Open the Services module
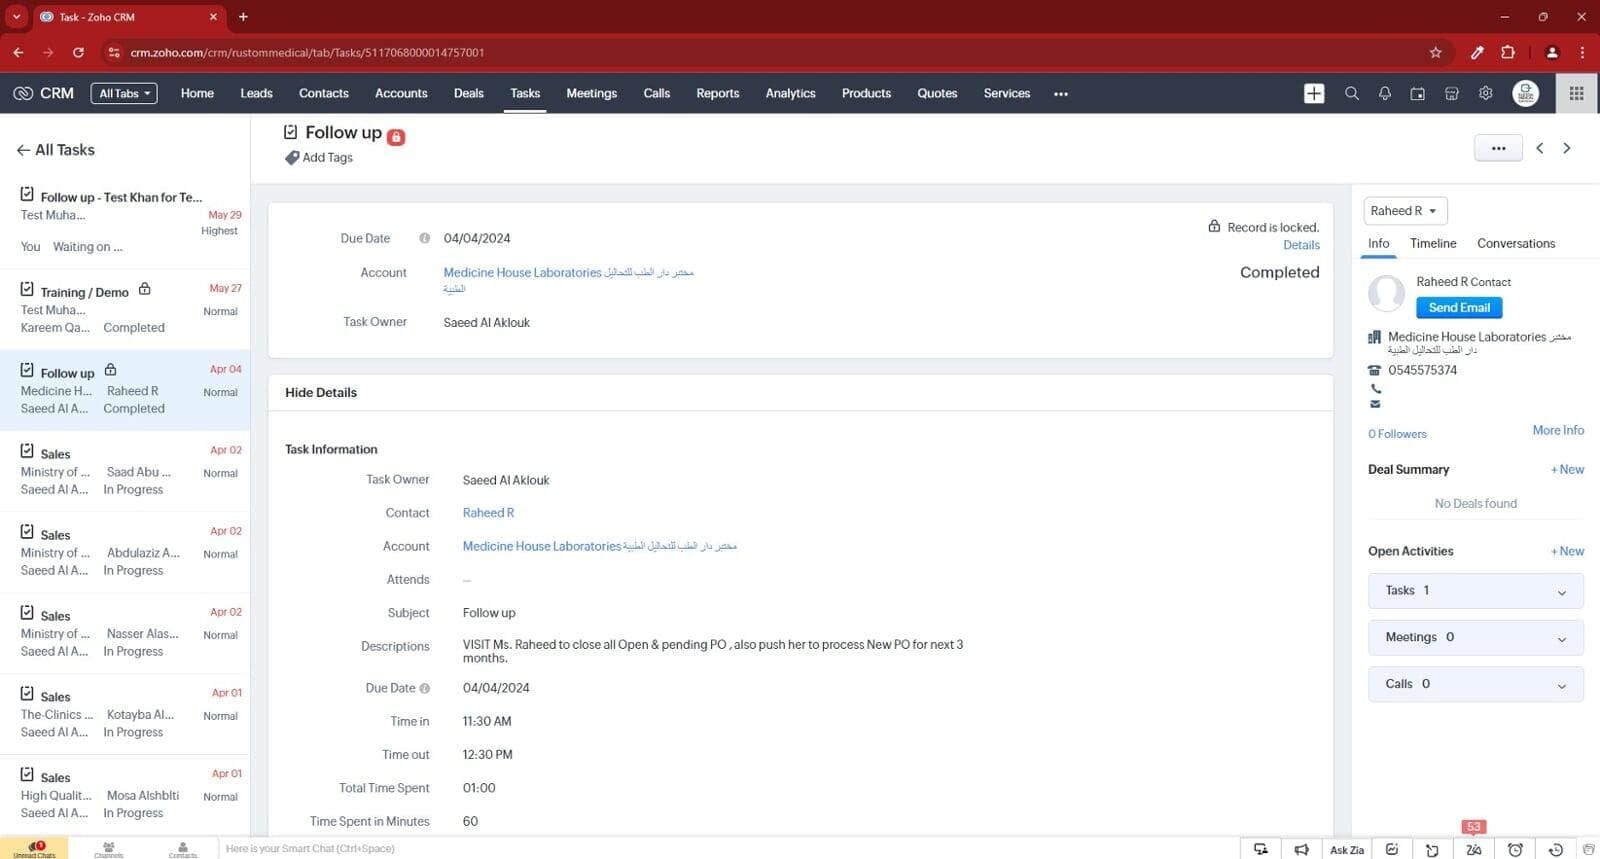Screen dimensions: 1600x859 pyautogui.click(x=1006, y=93)
